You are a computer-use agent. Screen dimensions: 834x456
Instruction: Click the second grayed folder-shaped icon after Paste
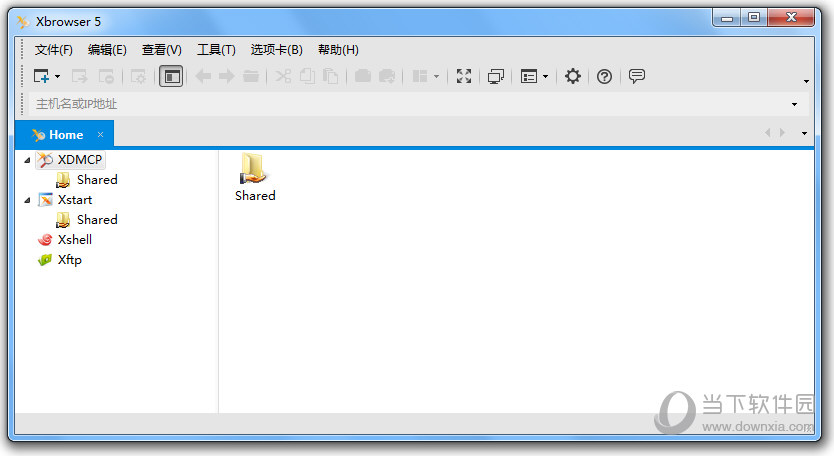tap(387, 76)
